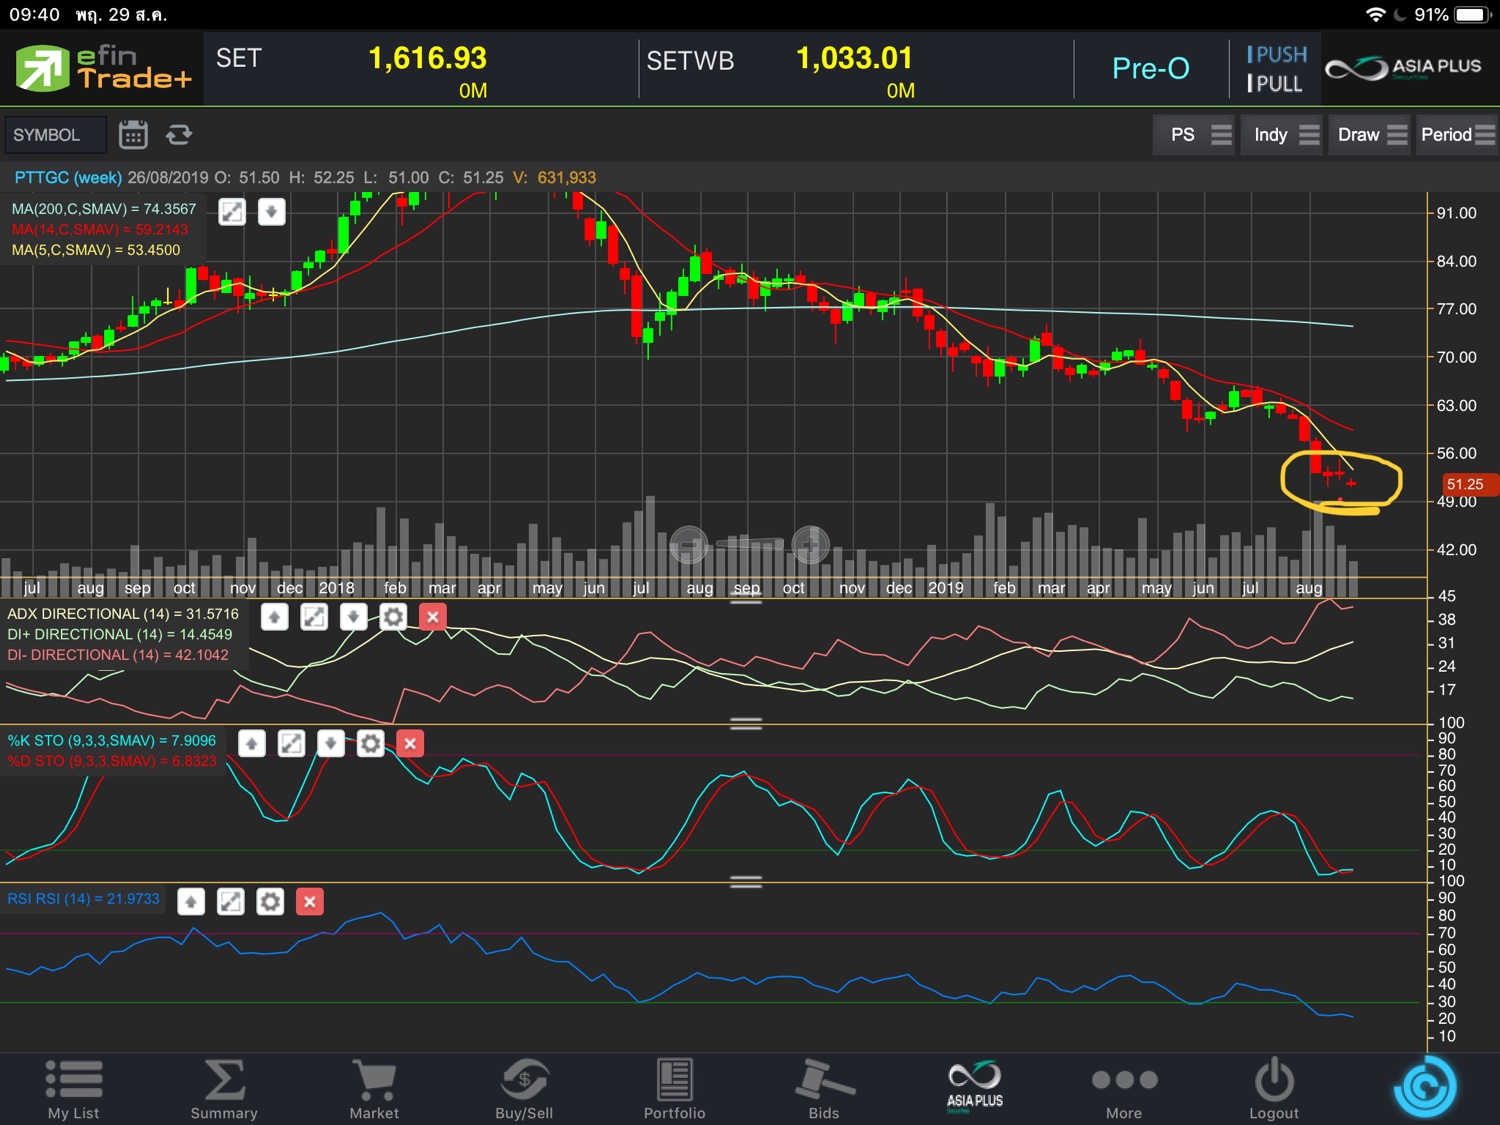Tap the SYMBOL input field
This screenshot has height=1125, width=1500.
(x=55, y=135)
